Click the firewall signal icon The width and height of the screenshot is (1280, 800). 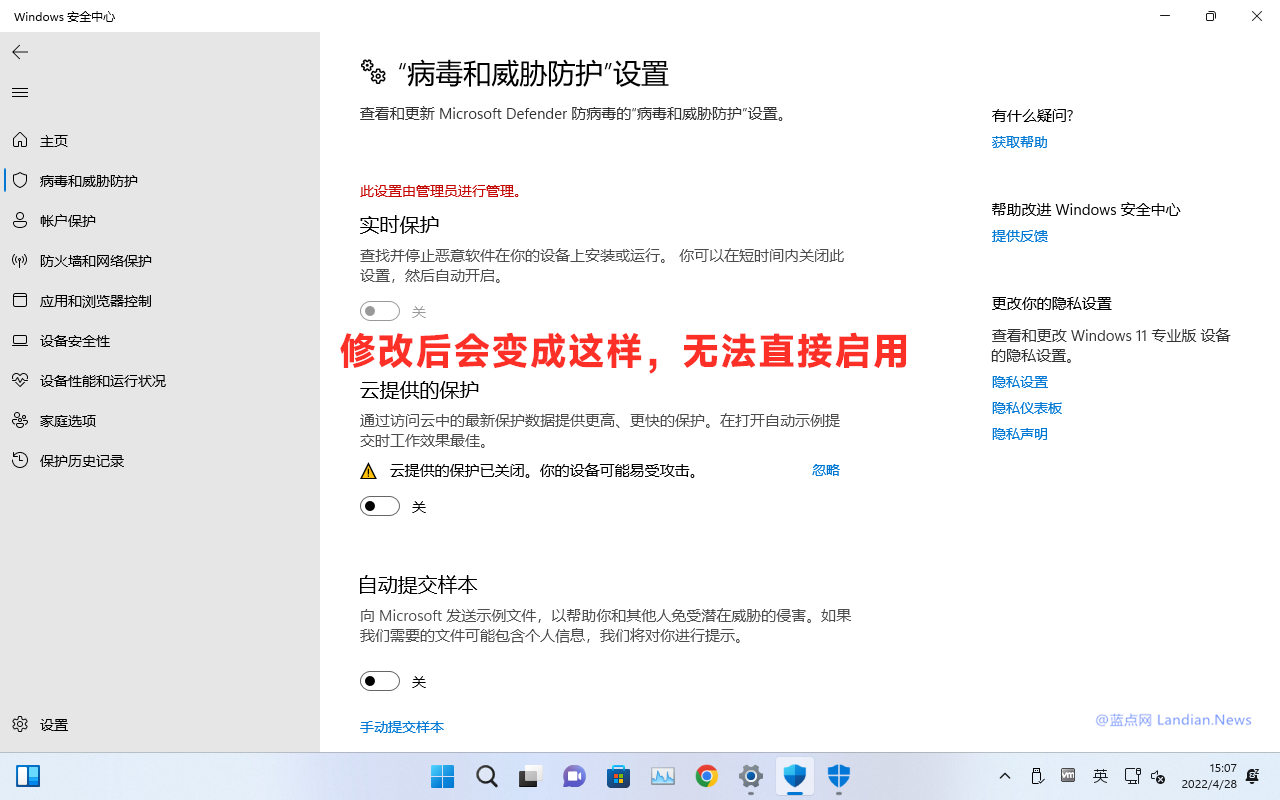pyautogui.click(x=20, y=260)
